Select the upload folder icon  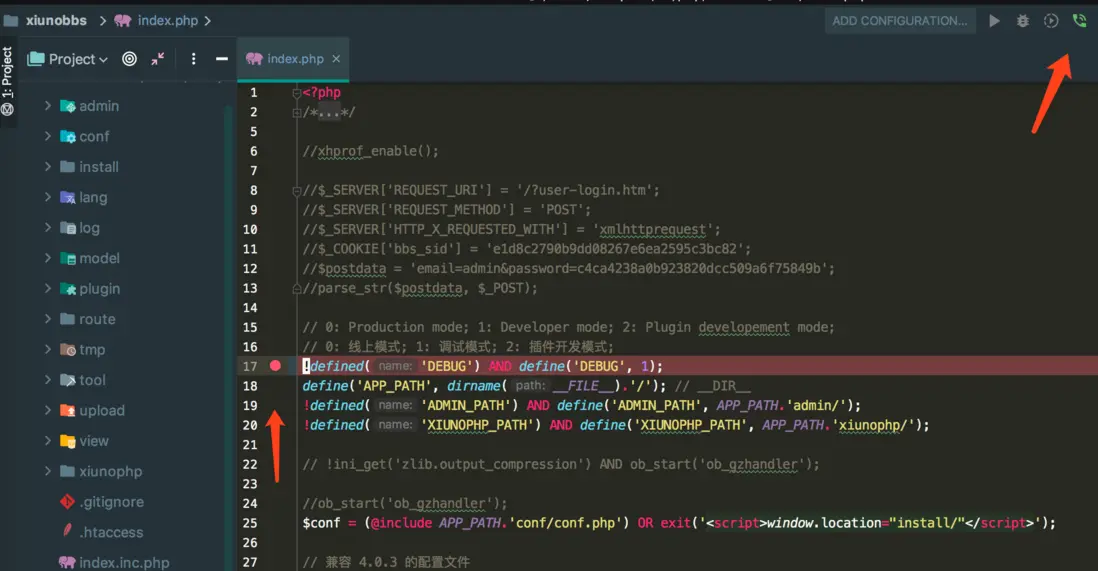coord(67,410)
